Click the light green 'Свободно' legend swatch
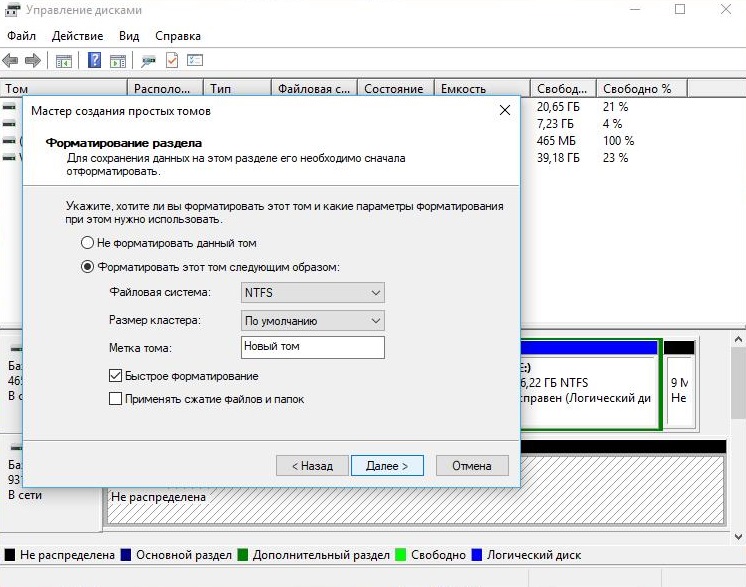Viewport: 746px width, 587px height. pyautogui.click(x=401, y=555)
